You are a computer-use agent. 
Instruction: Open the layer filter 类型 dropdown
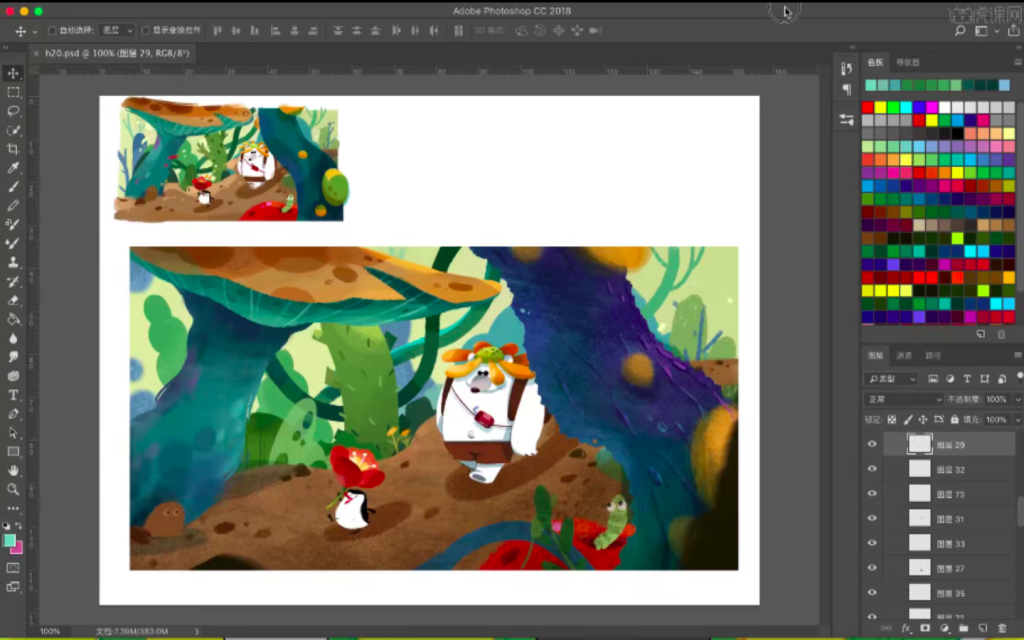click(892, 379)
